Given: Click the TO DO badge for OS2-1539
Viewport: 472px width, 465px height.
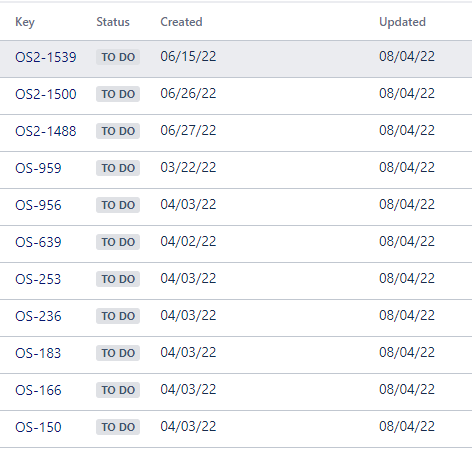Looking at the screenshot, I should [118, 57].
